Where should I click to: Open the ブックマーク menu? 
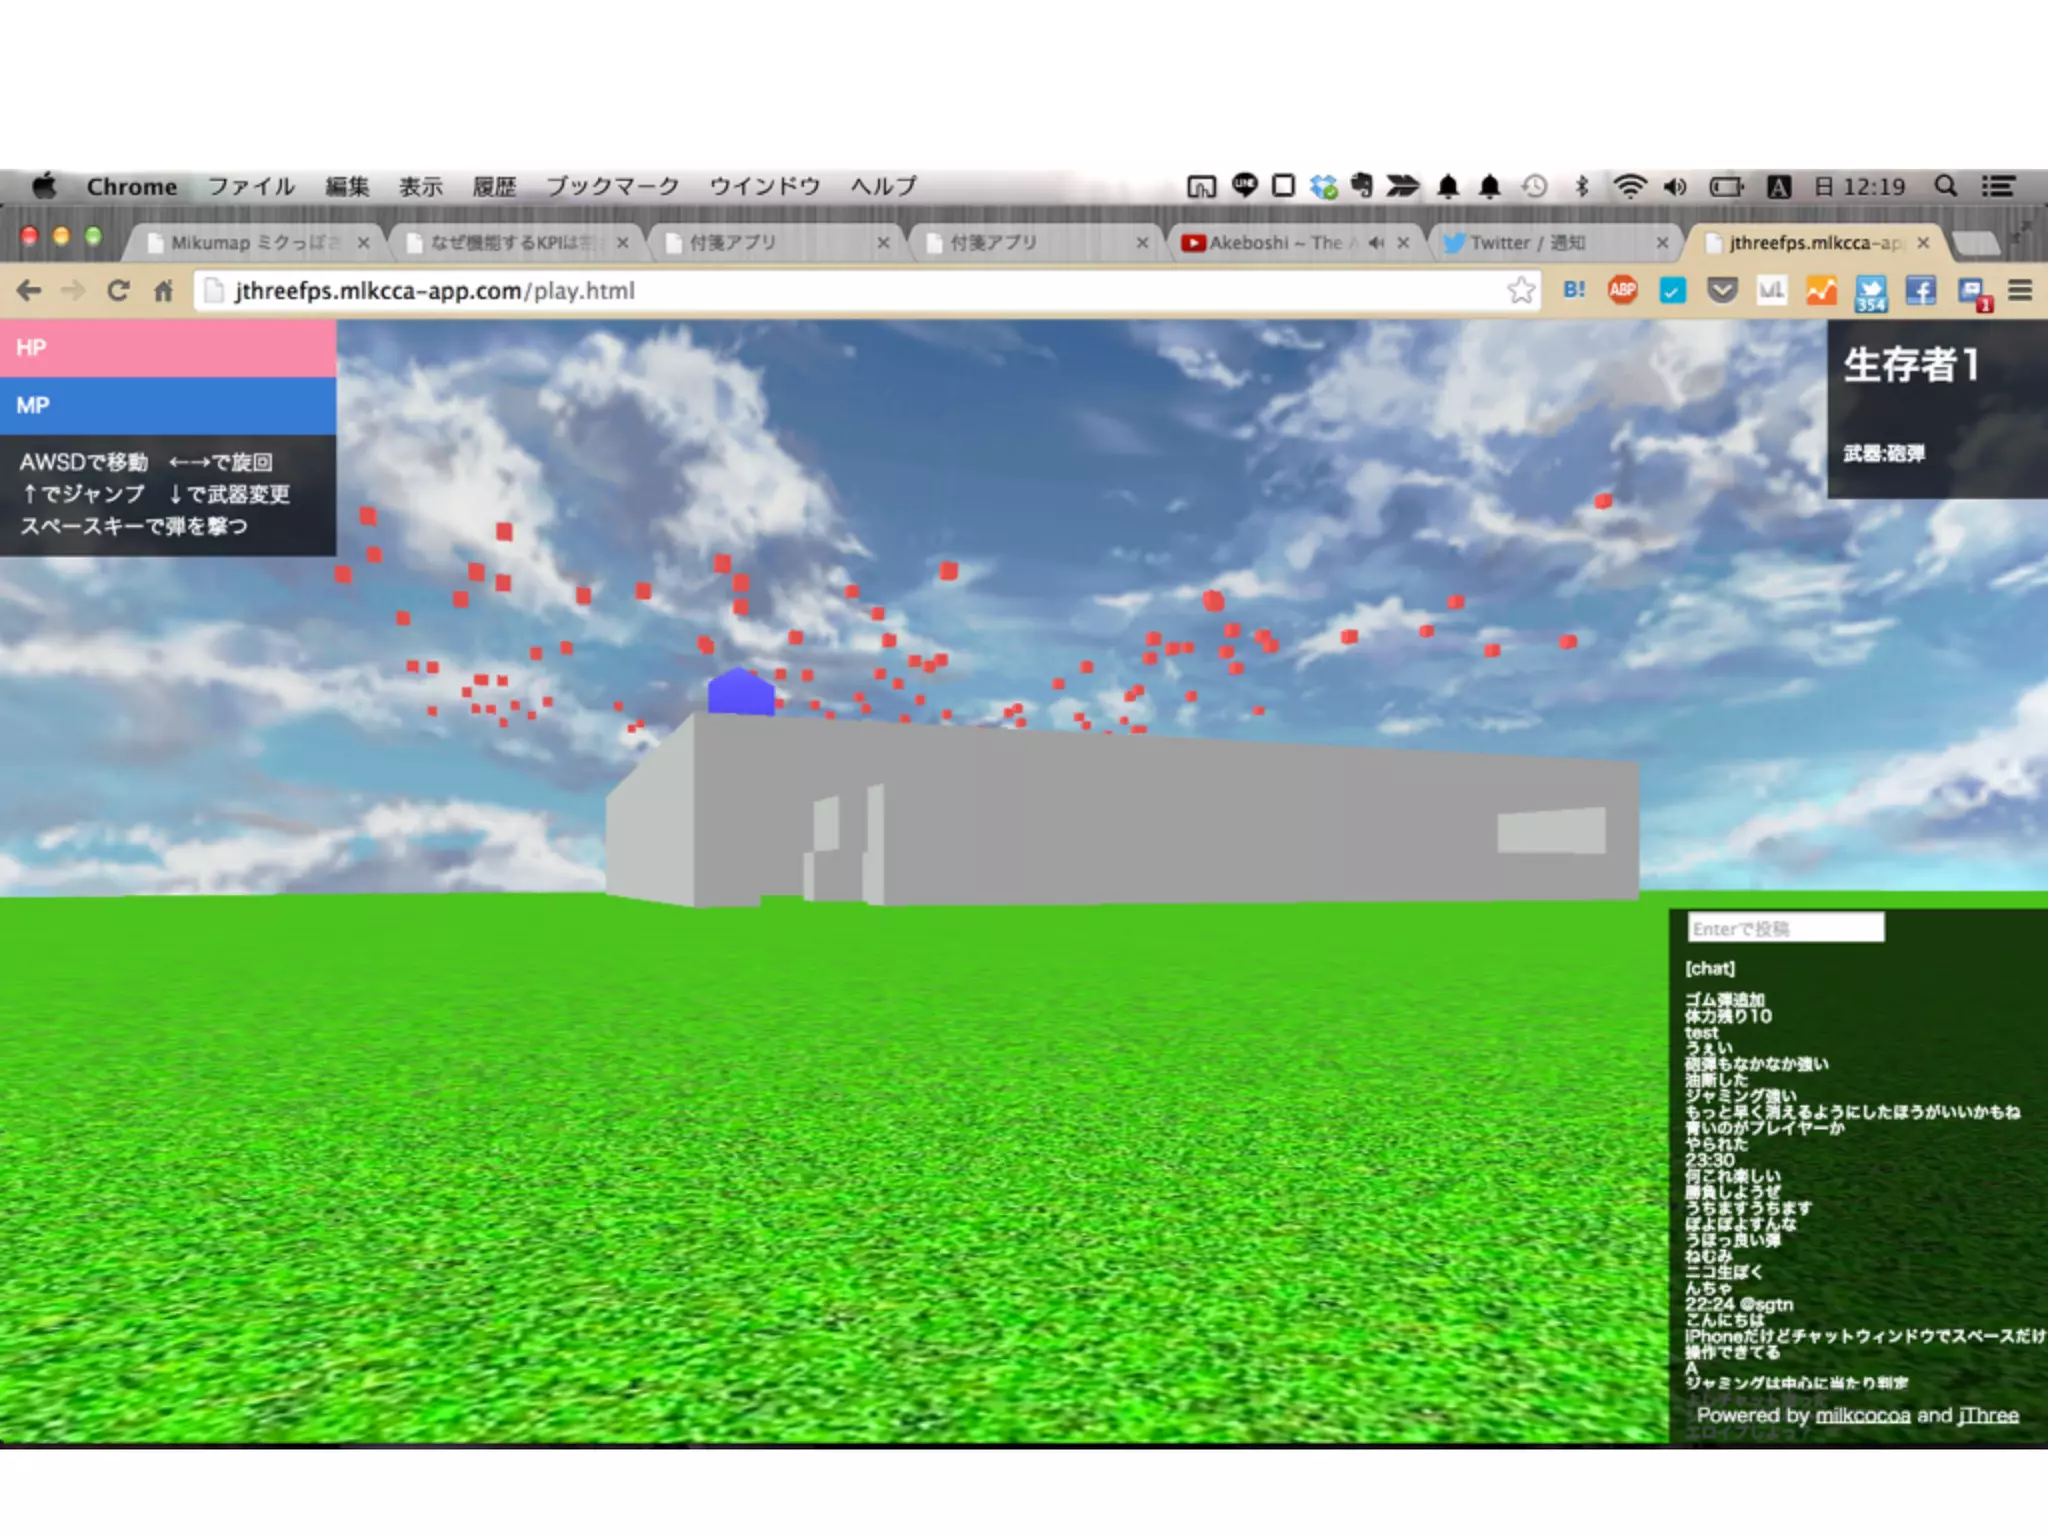pyautogui.click(x=612, y=186)
